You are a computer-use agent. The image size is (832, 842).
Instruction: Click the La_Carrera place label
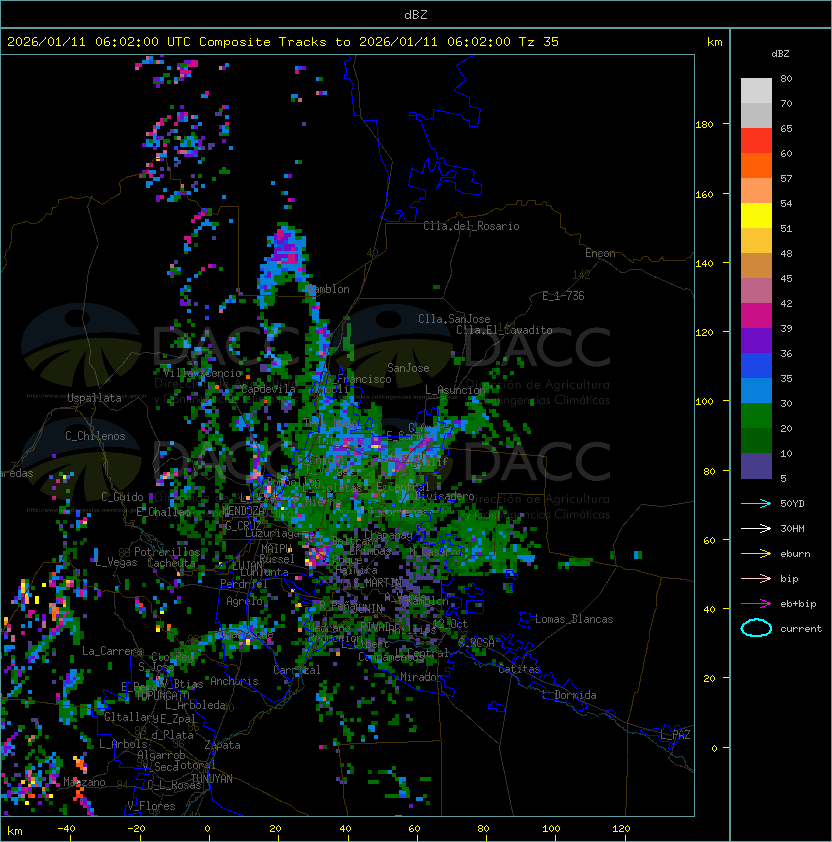click(x=113, y=651)
